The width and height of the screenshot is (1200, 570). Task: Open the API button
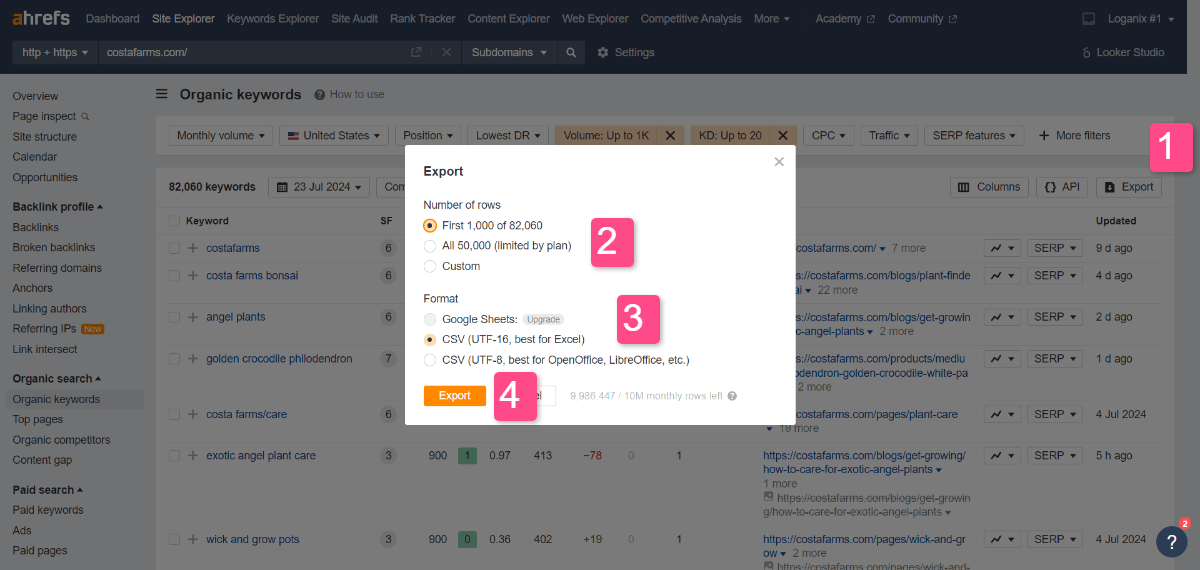tap(1061, 187)
